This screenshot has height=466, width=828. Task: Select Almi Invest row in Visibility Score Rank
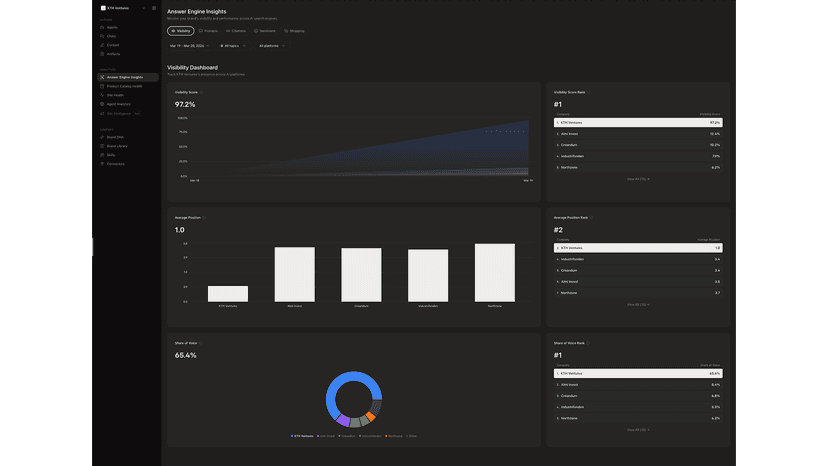point(638,134)
